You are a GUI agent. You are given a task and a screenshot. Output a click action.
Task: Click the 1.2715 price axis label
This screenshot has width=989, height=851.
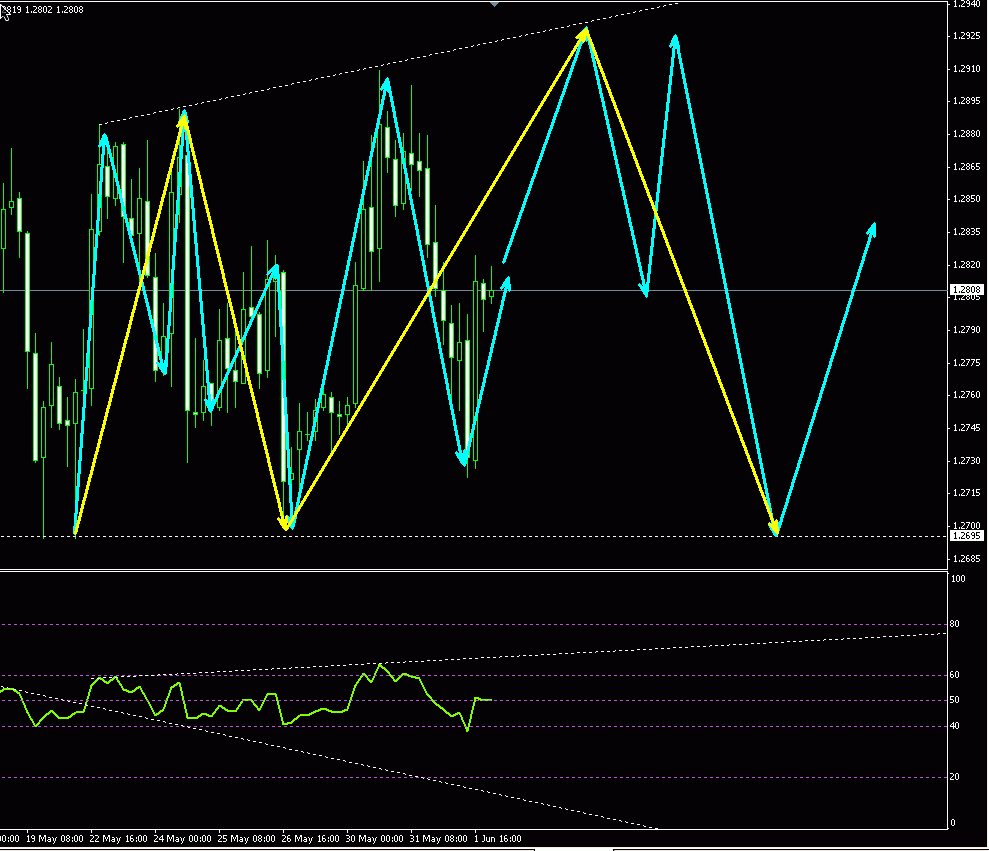pos(967,493)
